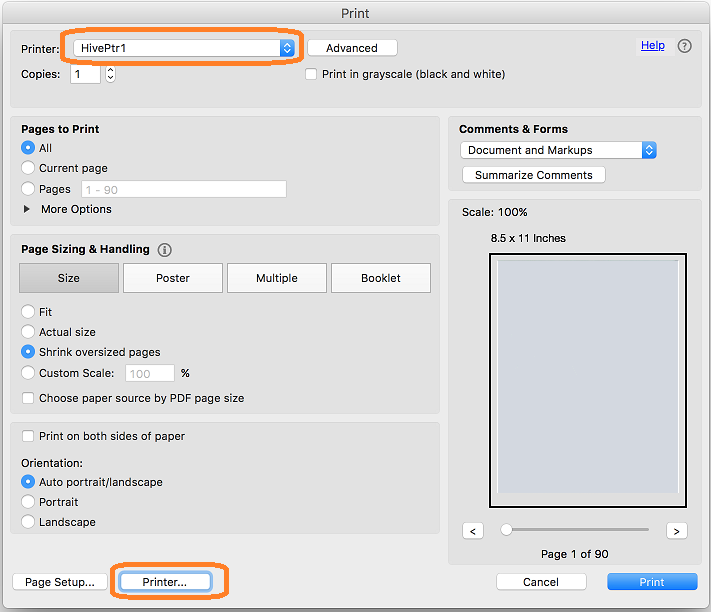Choose Actual size option
Image resolution: width=711 pixels, height=612 pixels.
tap(28, 331)
